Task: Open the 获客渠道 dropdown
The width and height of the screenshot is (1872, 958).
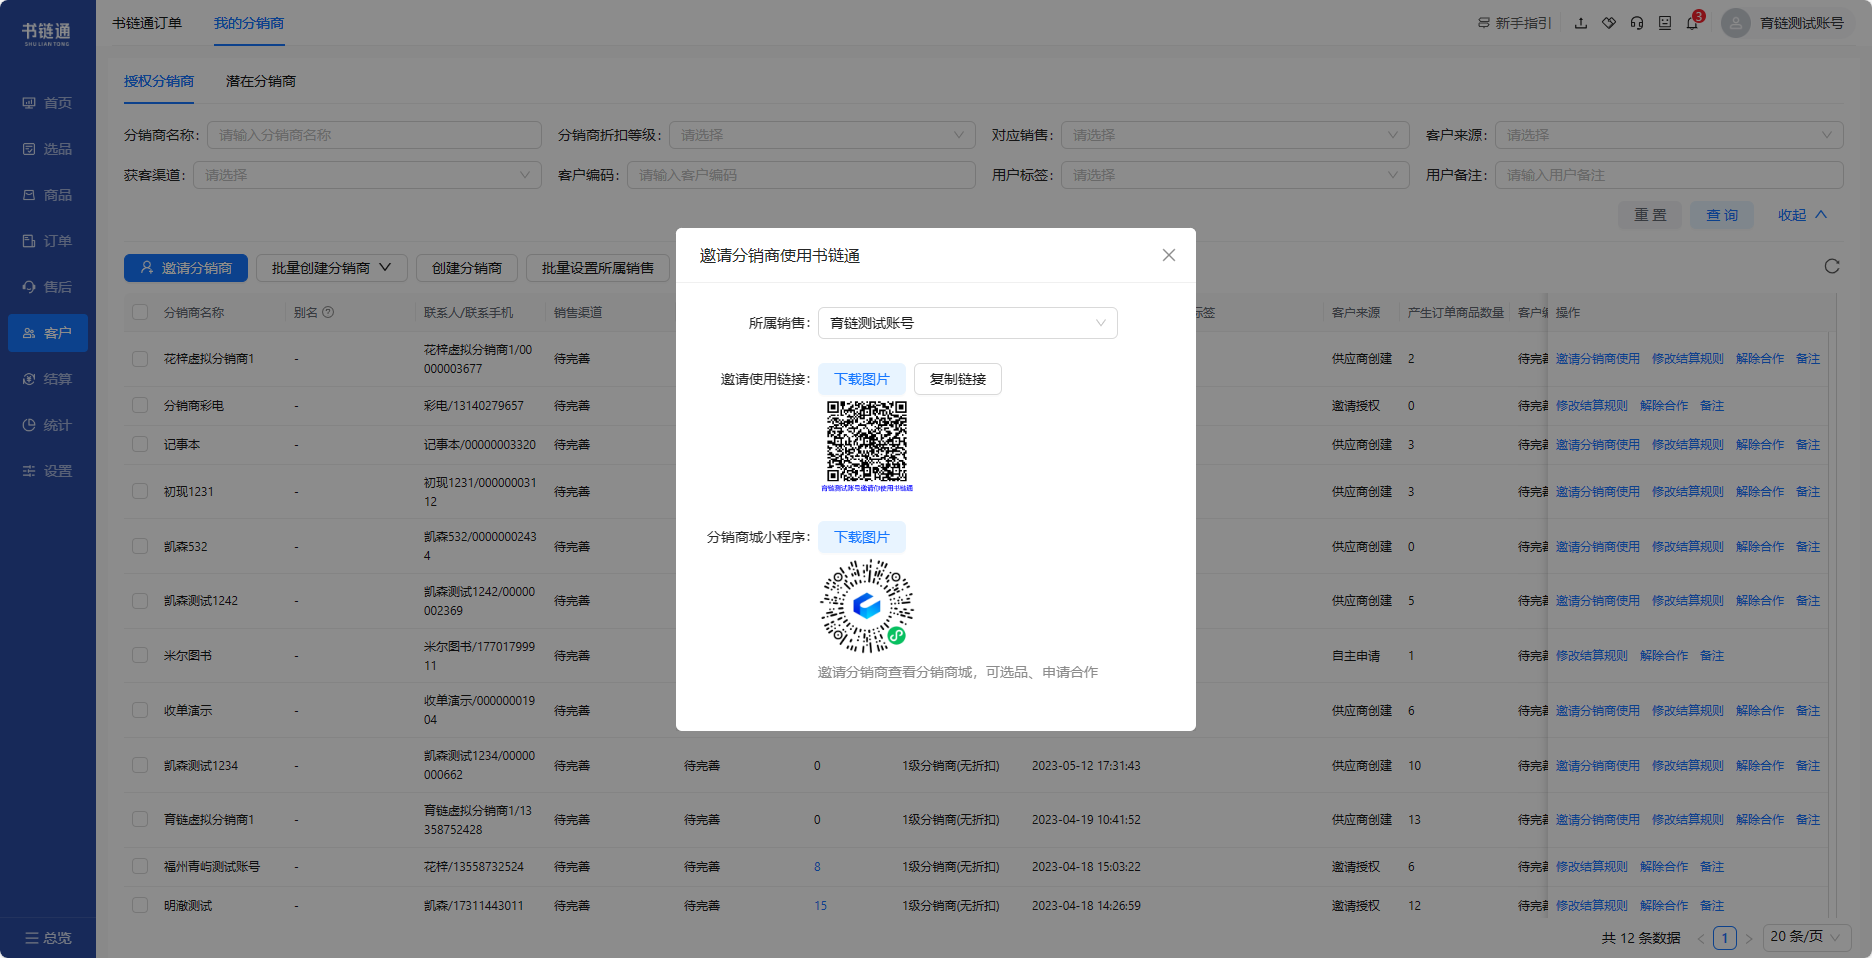Action: 367,175
